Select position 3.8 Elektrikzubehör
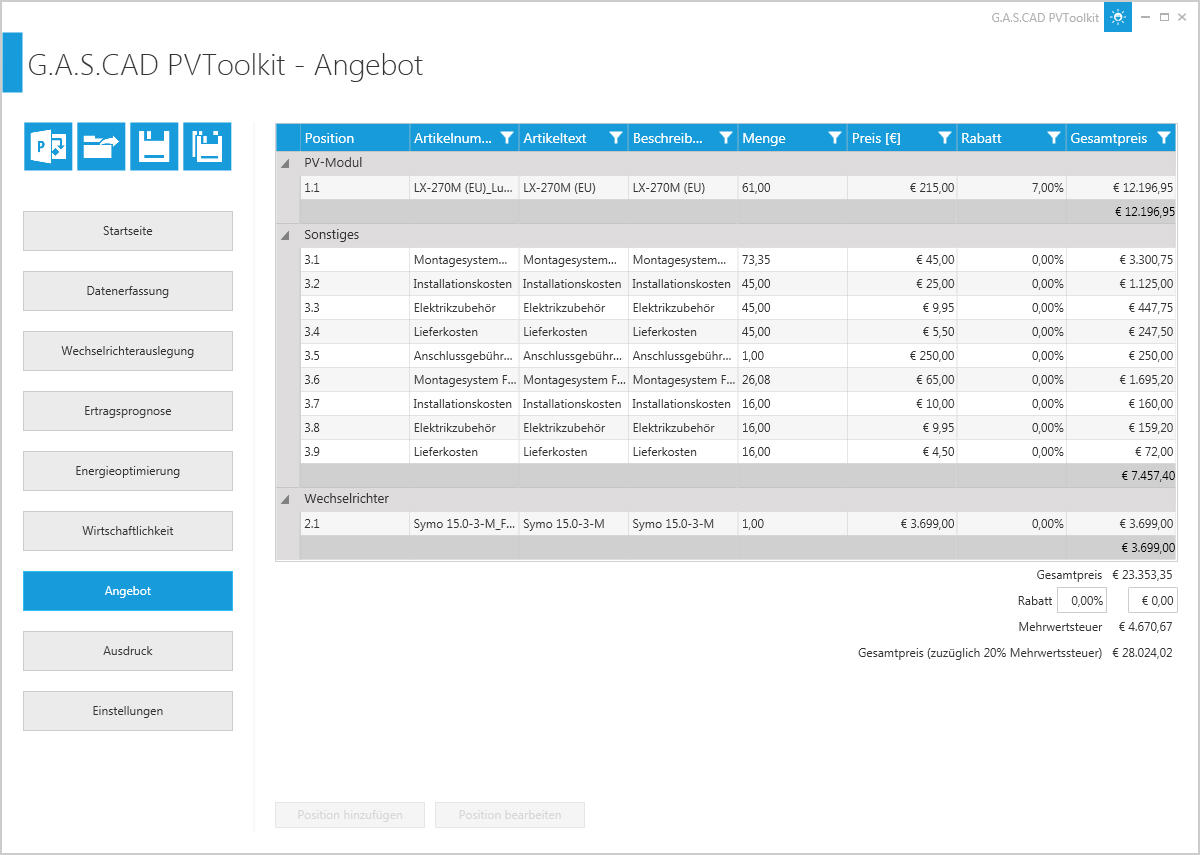Image resolution: width=1200 pixels, height=855 pixels. 738,427
